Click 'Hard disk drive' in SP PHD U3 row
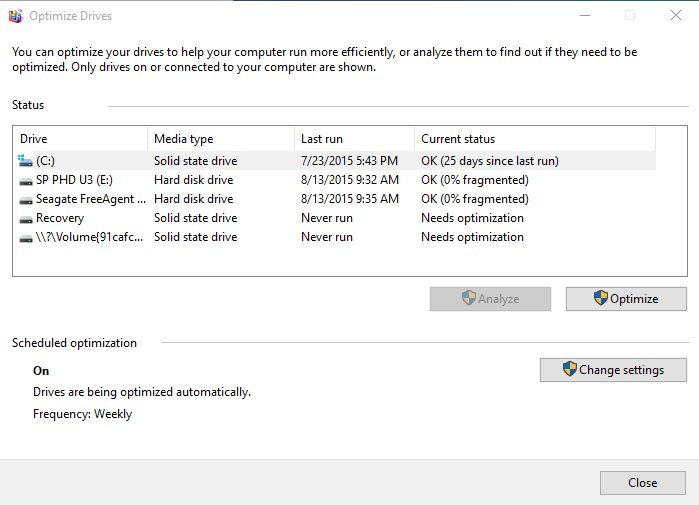Viewport: 699px width, 505px height. (193, 180)
